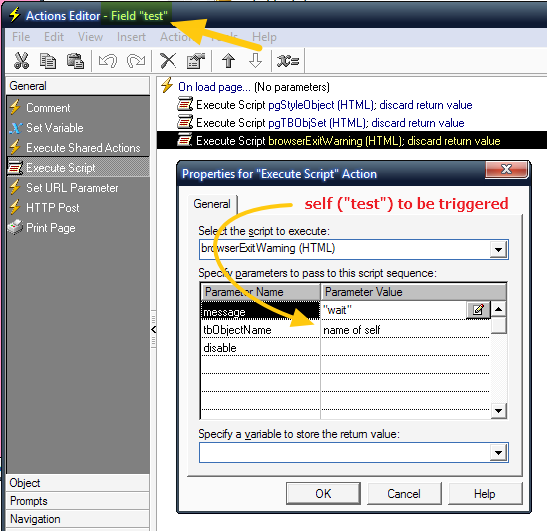Choose Set Variable in action list
This screenshot has height=531, width=547.
point(55,128)
